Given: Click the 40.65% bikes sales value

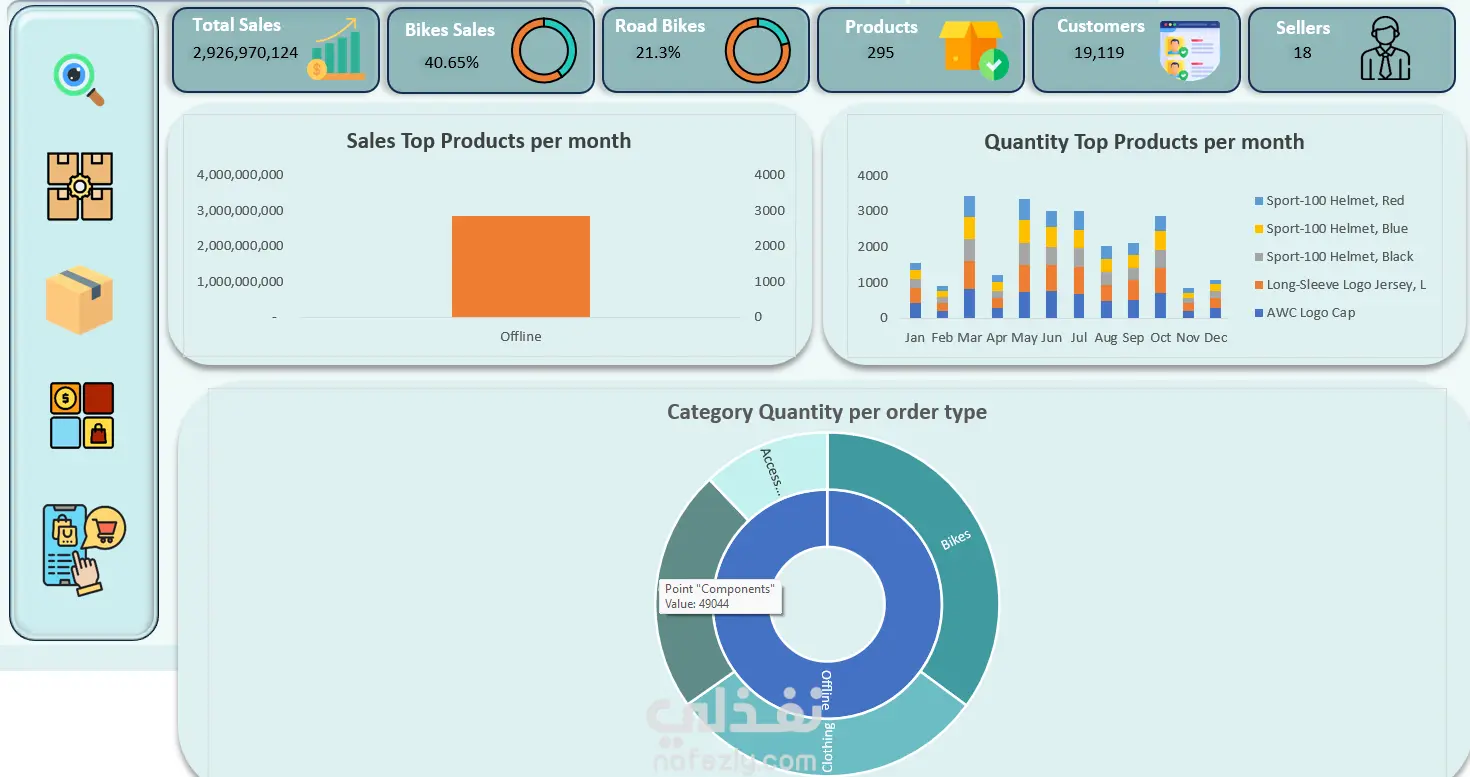Looking at the screenshot, I should coord(452,62).
